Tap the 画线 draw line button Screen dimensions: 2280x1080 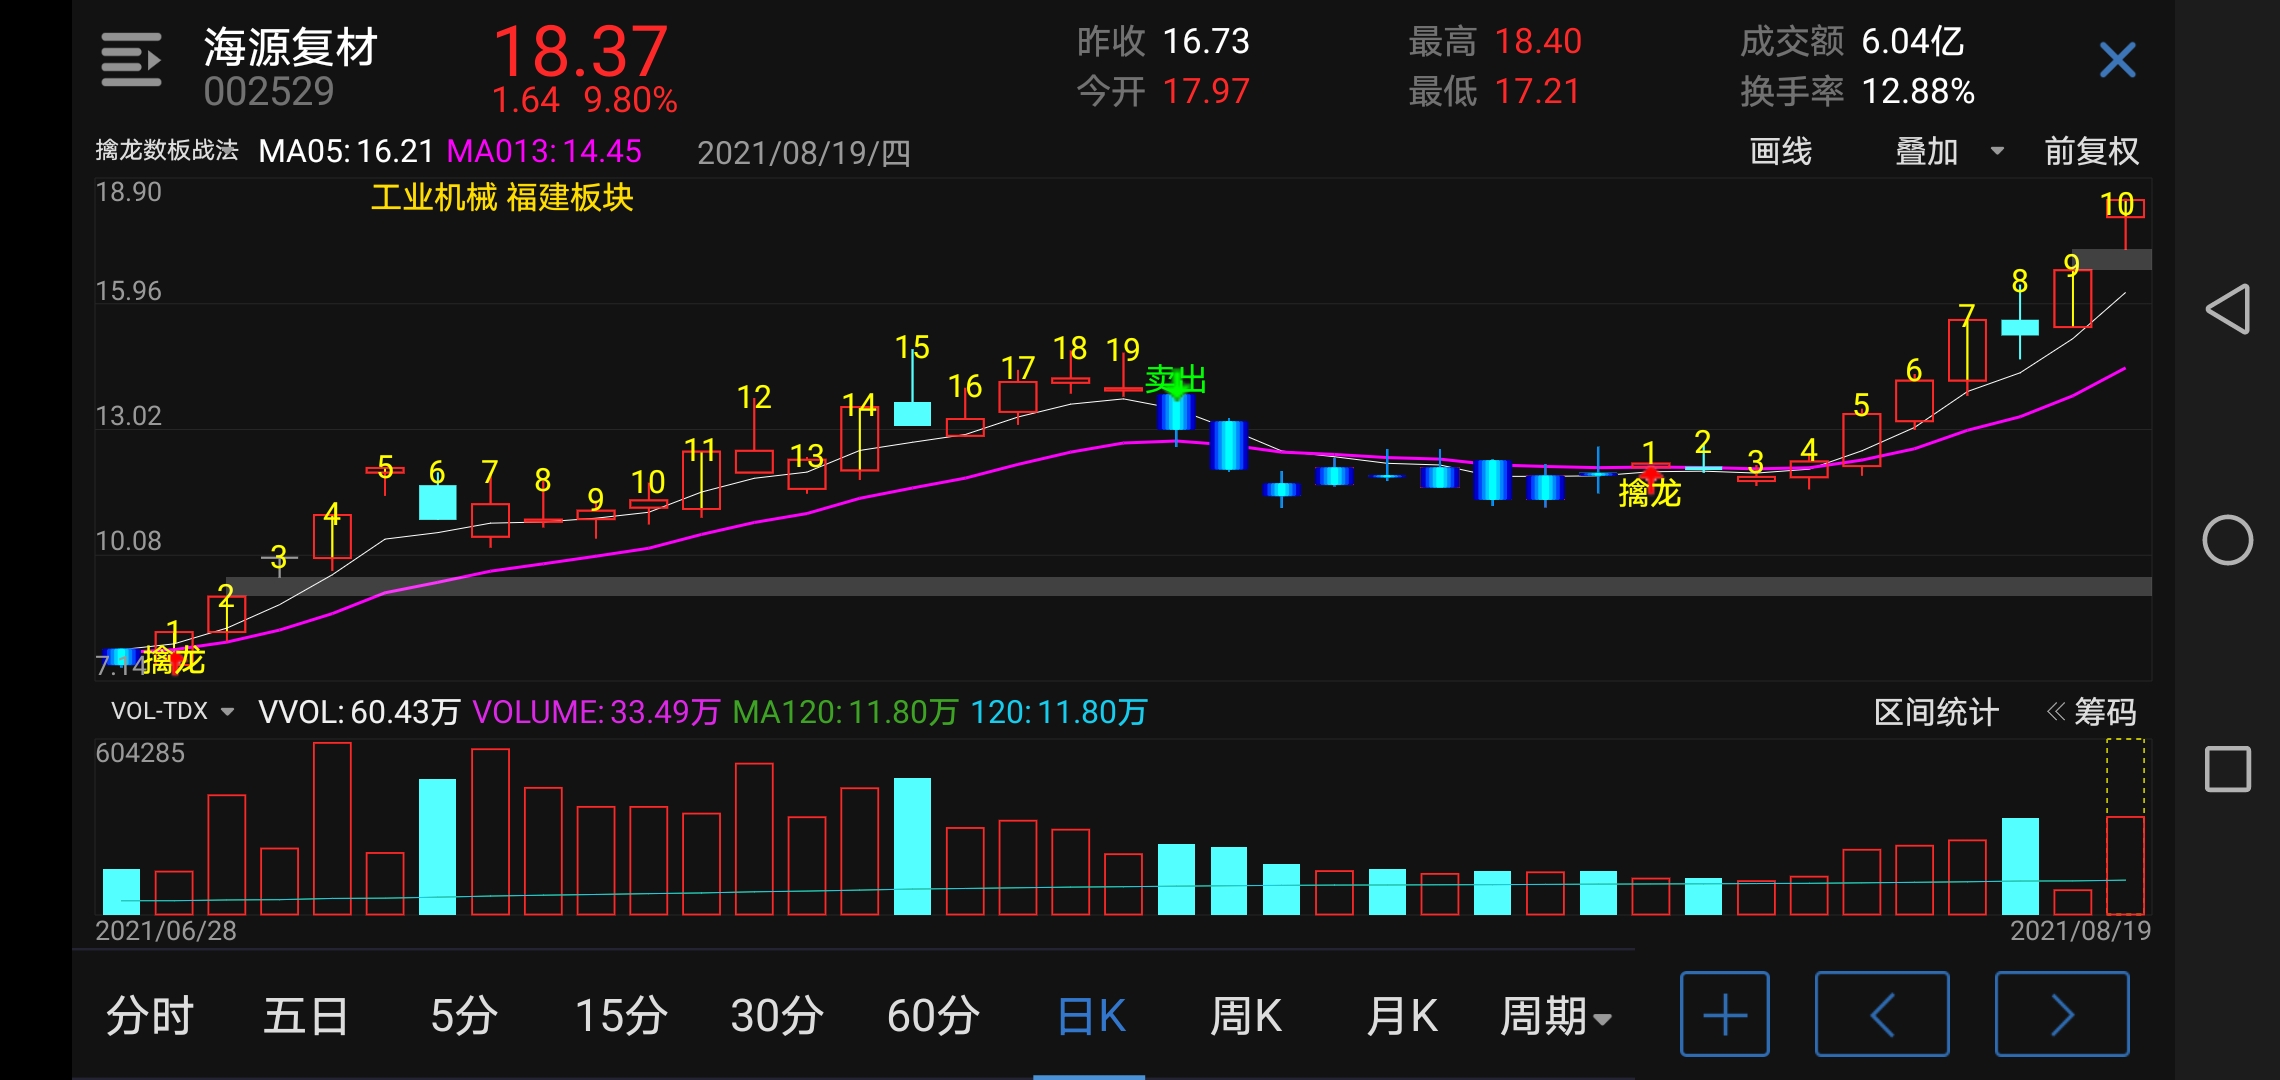click(1780, 152)
